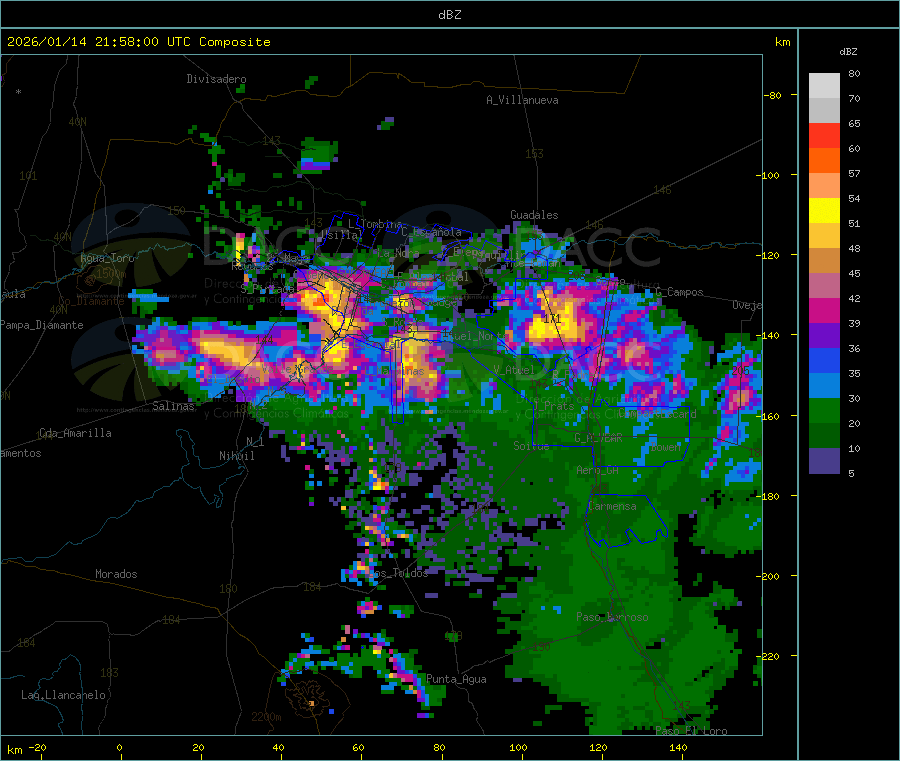
Task: Select the dark green 20 dBZ legend swatch
Action: tap(824, 436)
